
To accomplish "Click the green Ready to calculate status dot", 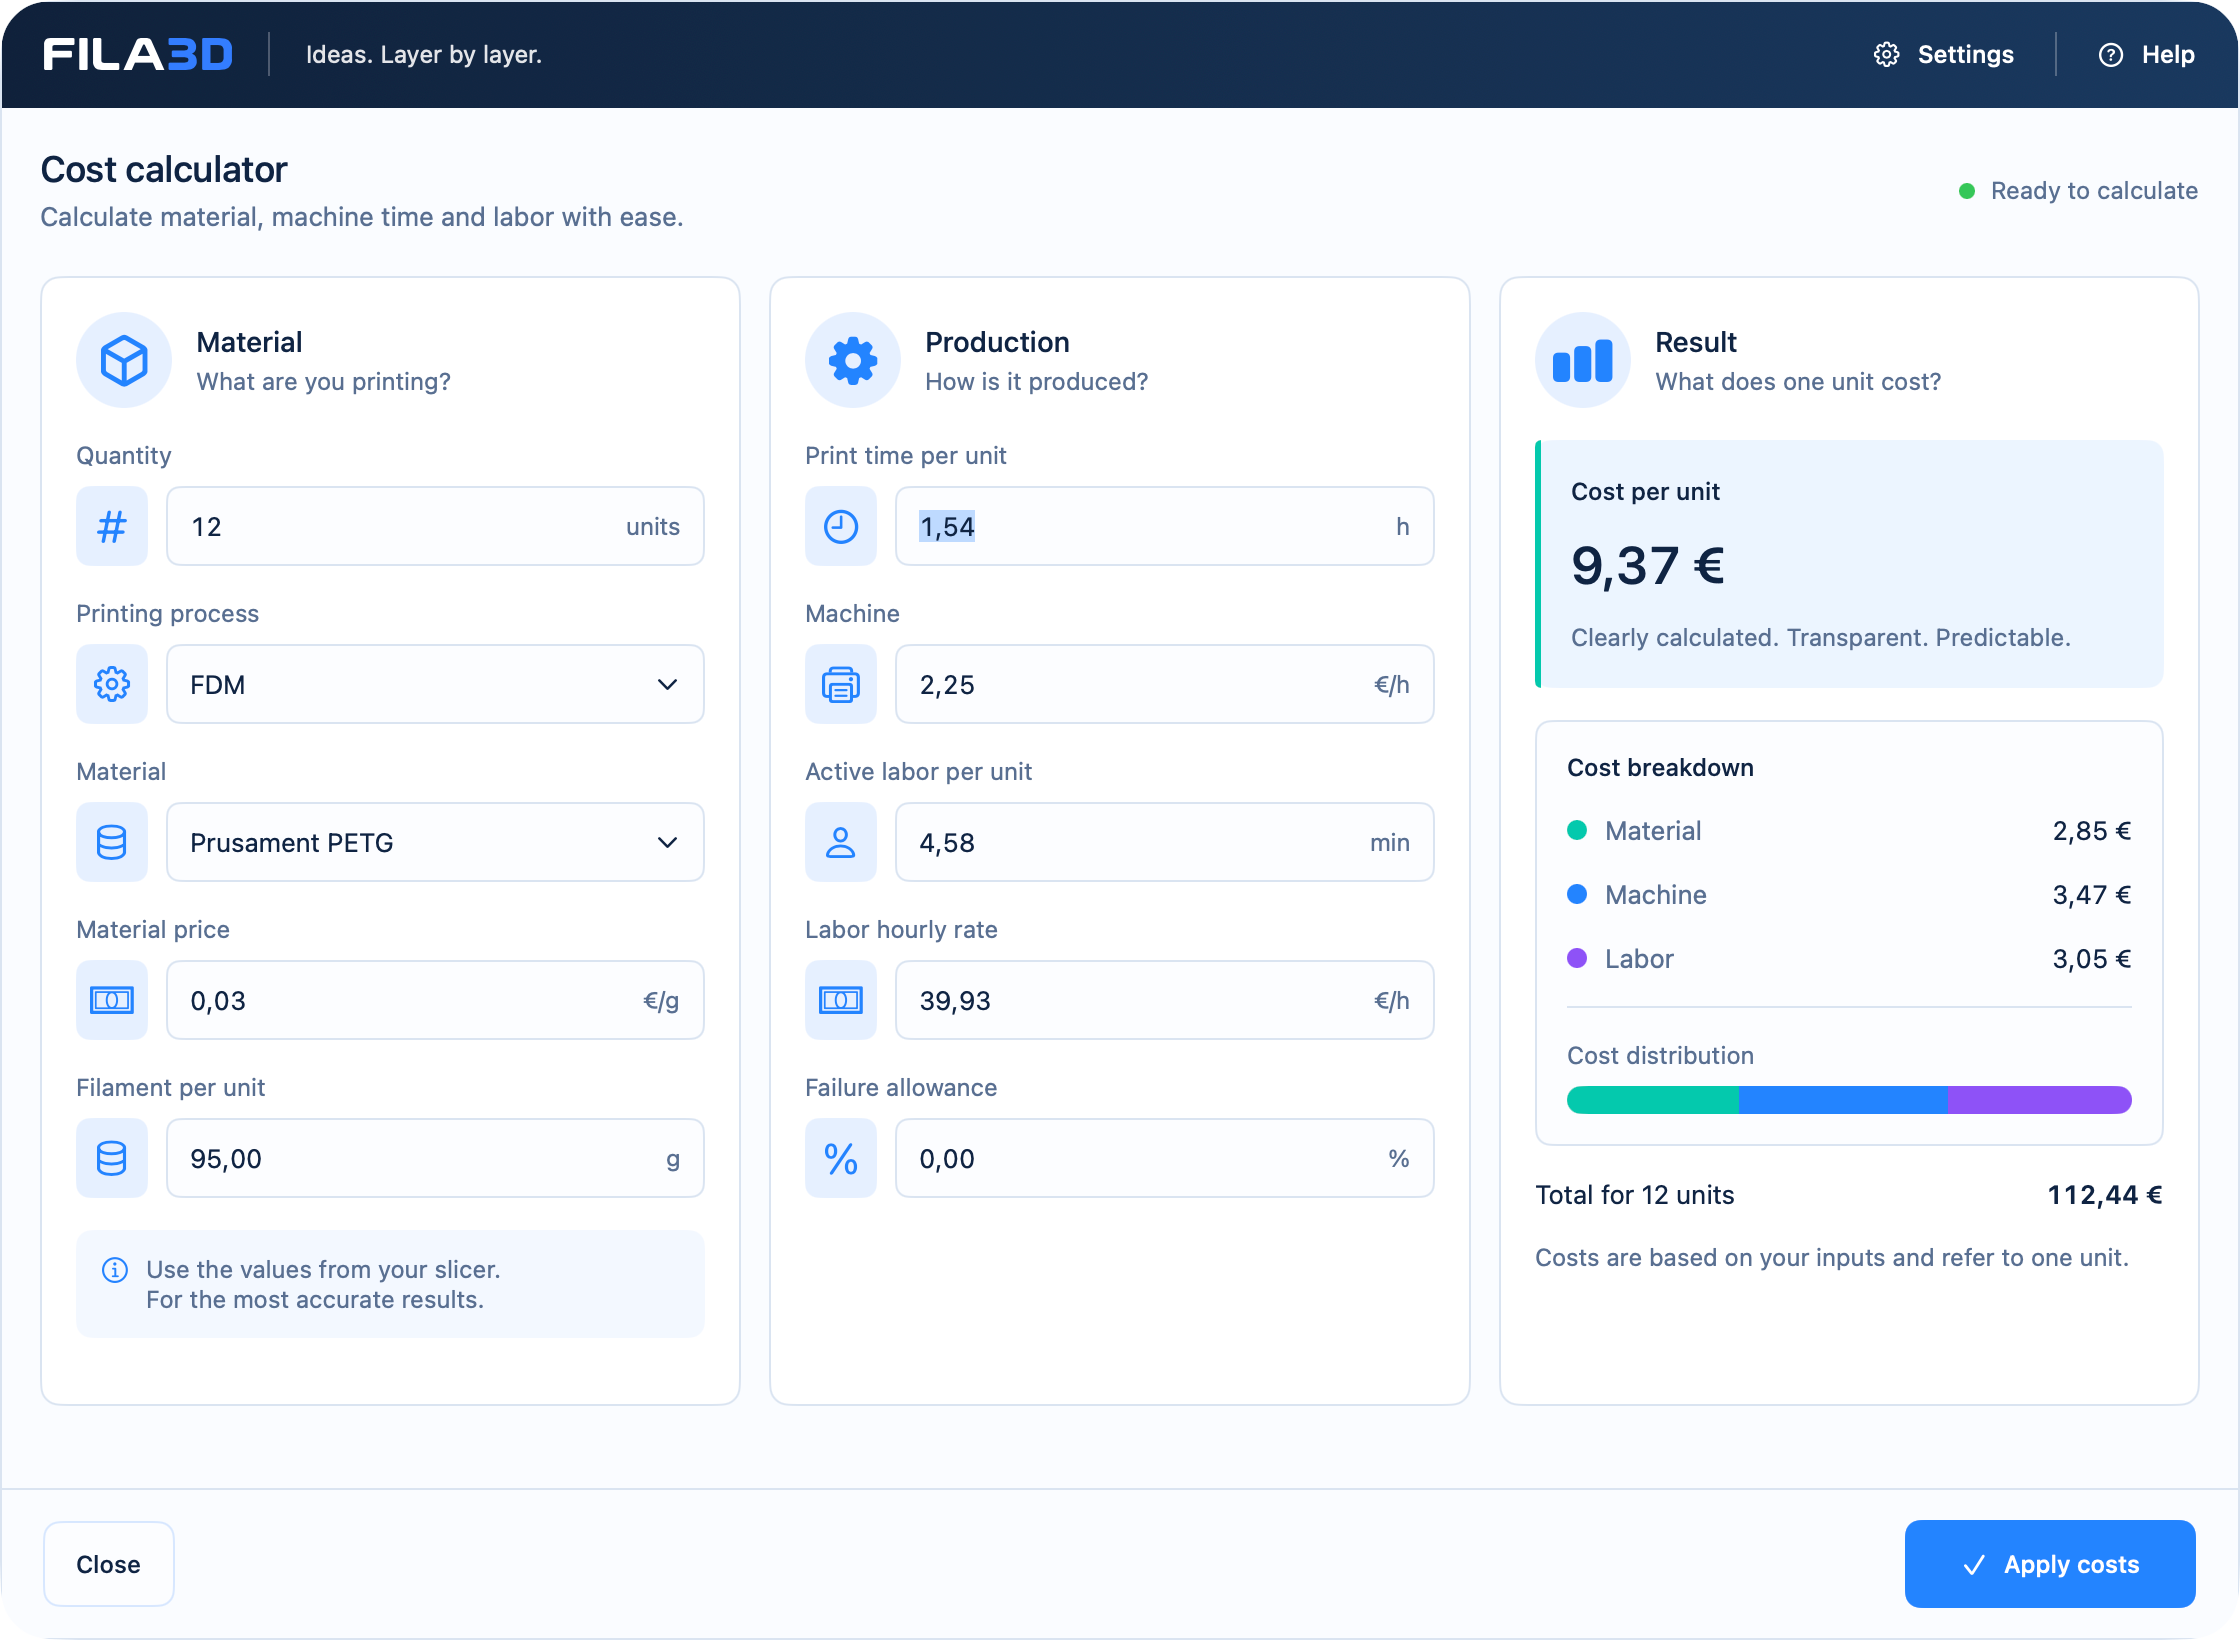I will tap(1967, 191).
